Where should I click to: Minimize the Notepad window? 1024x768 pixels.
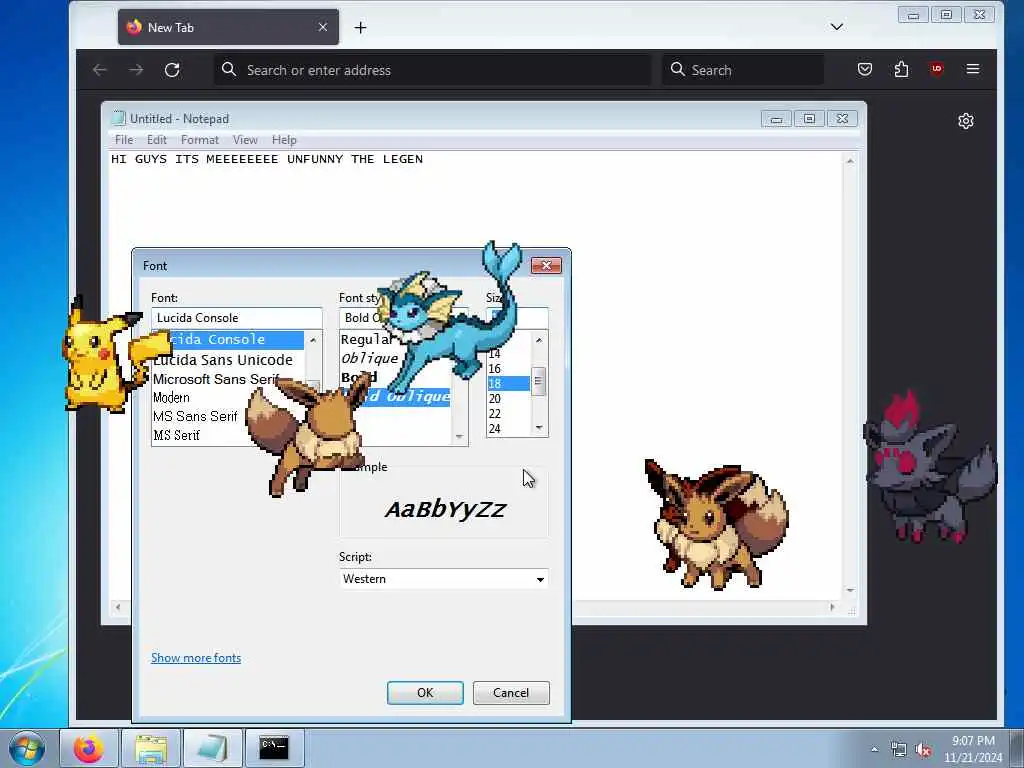776,119
